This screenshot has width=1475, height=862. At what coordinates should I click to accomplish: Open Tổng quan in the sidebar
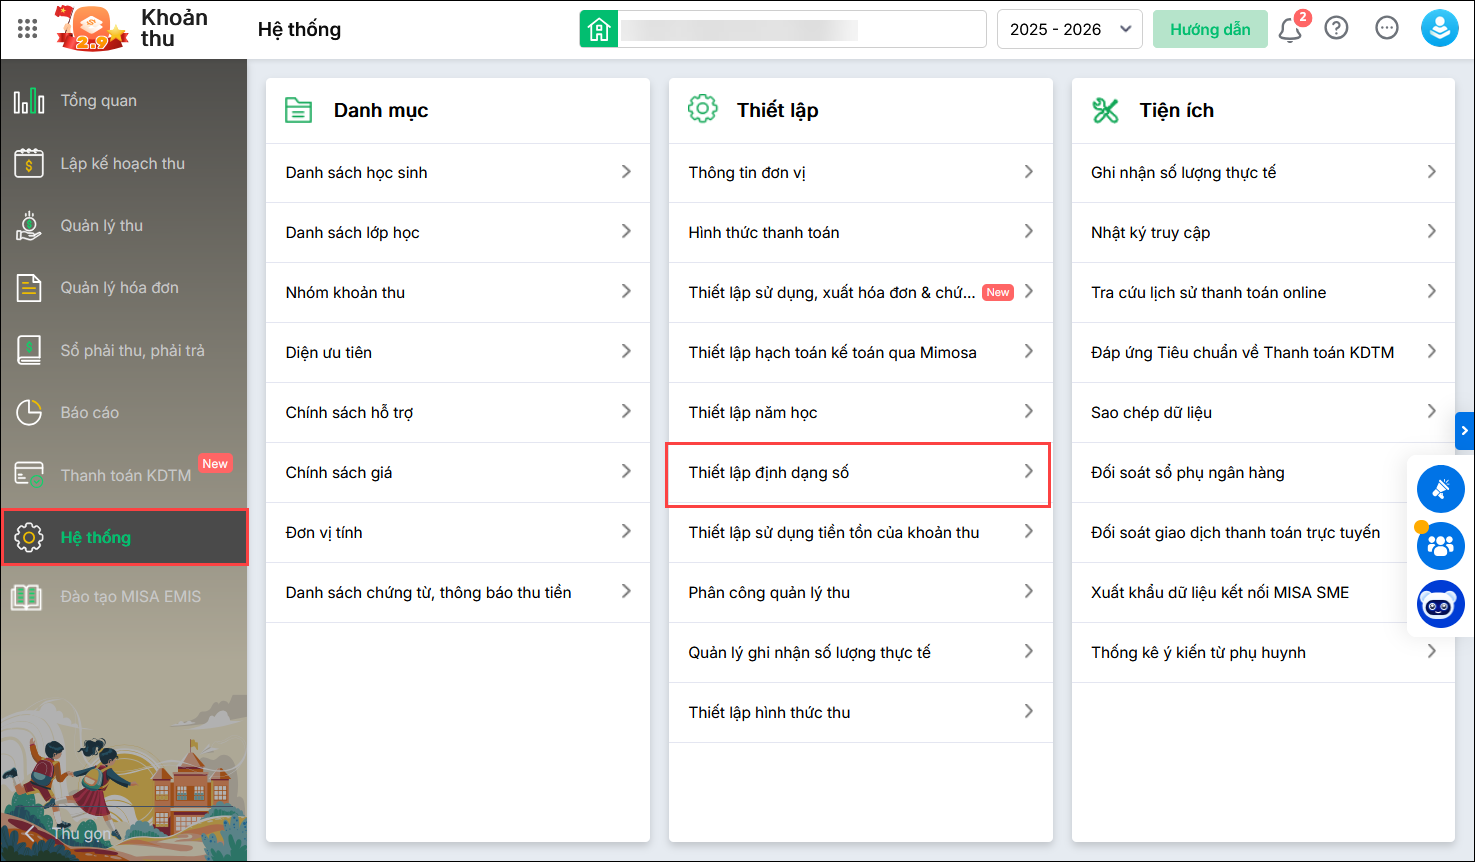click(98, 101)
